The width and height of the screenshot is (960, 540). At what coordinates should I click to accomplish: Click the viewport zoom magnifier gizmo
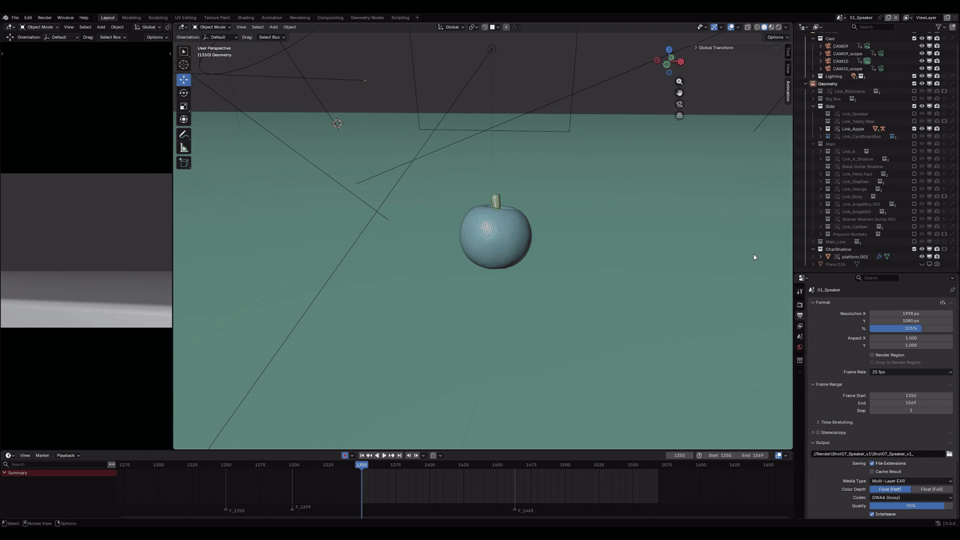point(679,81)
